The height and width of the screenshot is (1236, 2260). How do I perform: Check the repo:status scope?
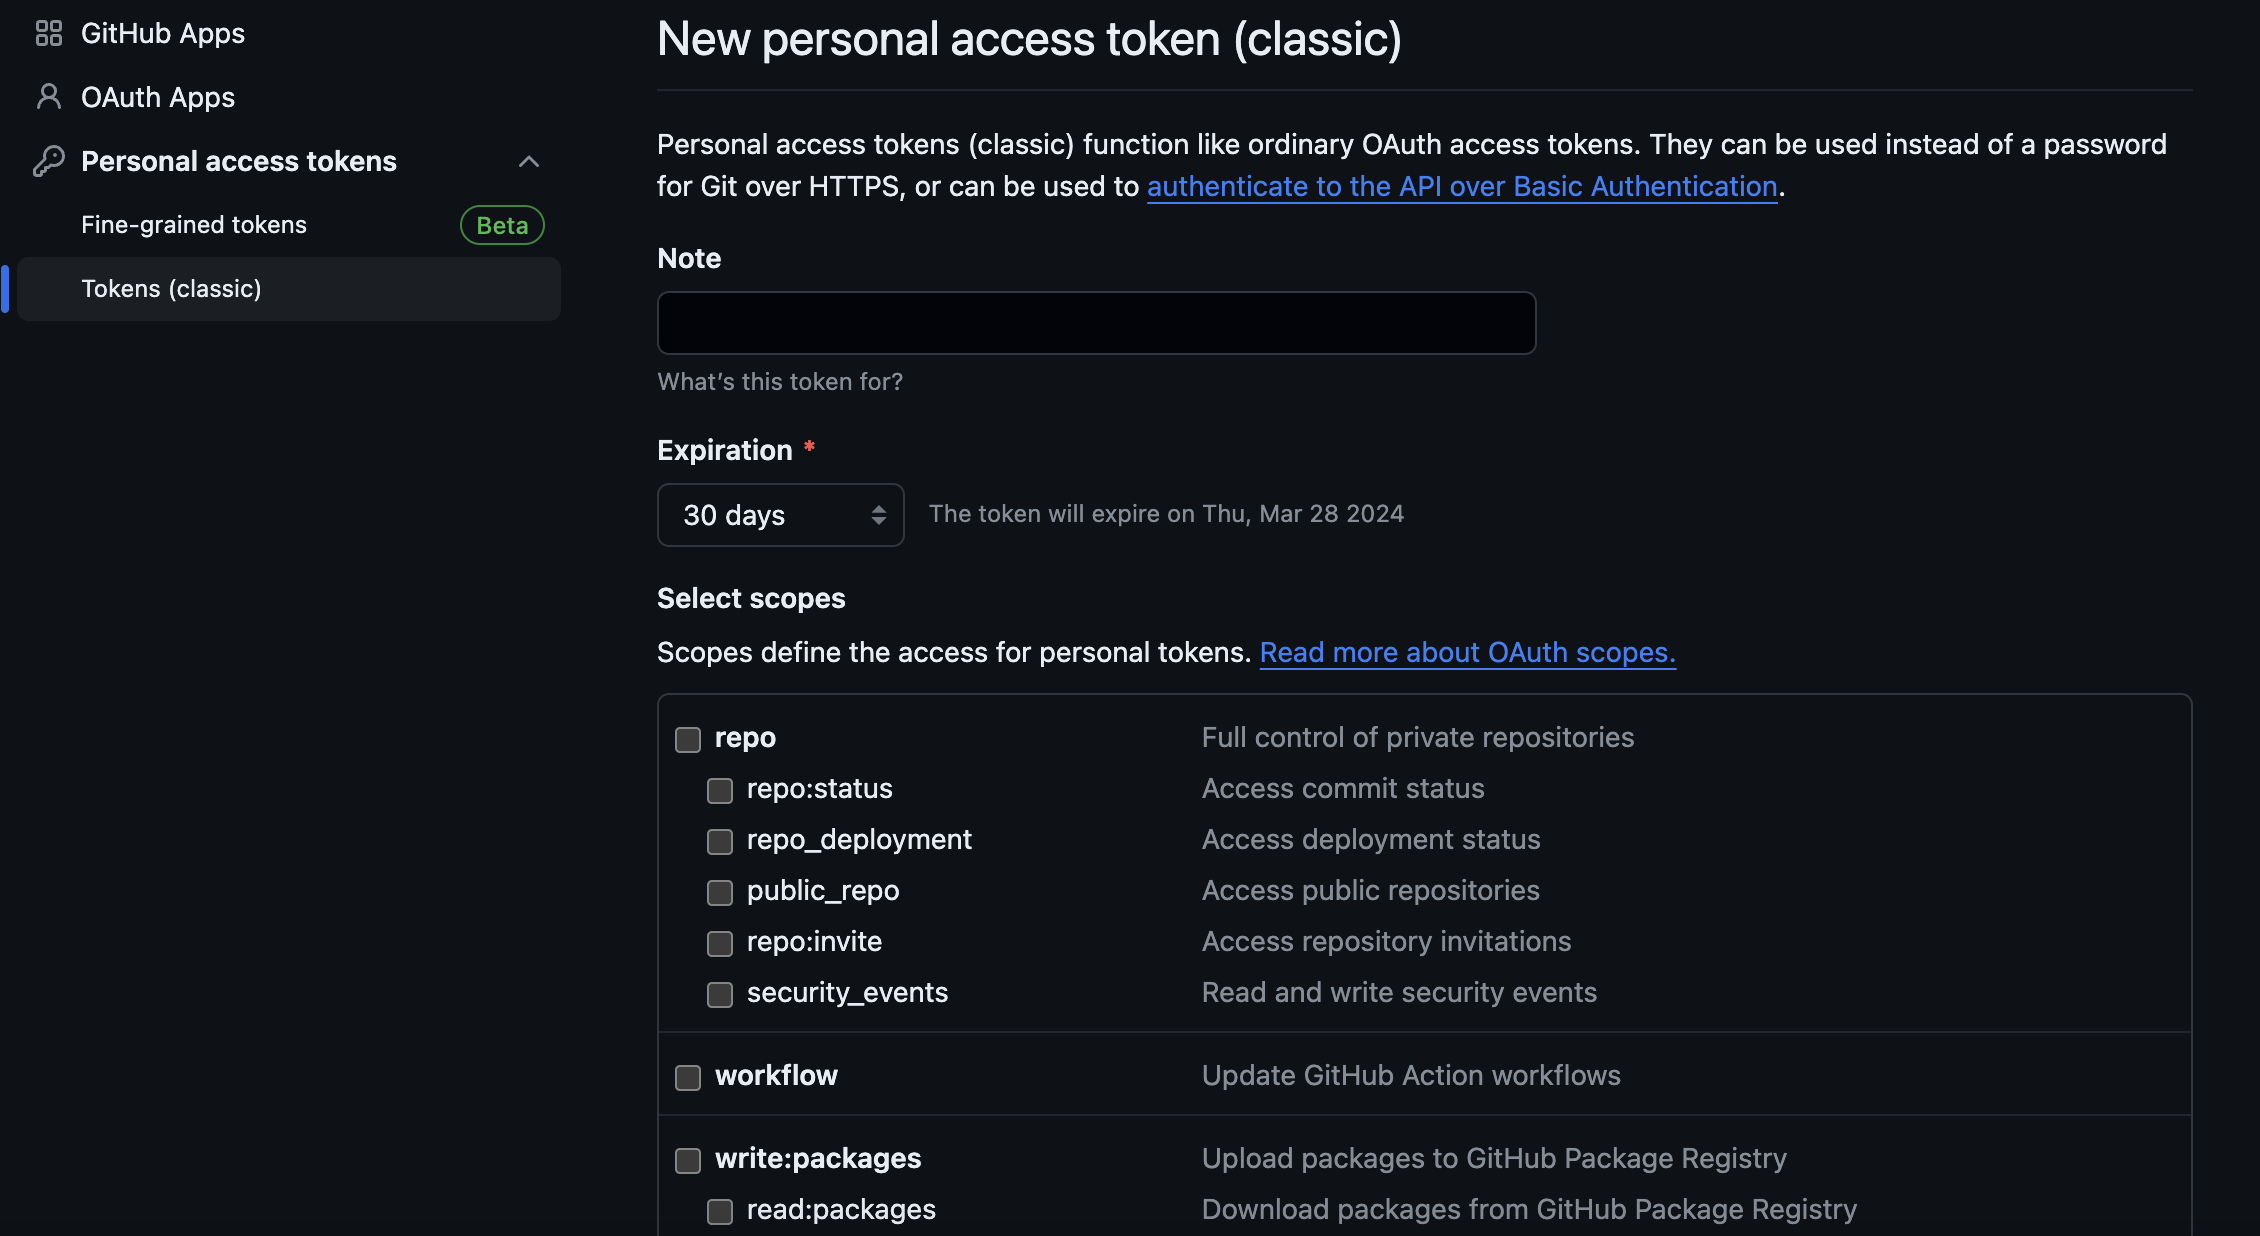point(720,791)
